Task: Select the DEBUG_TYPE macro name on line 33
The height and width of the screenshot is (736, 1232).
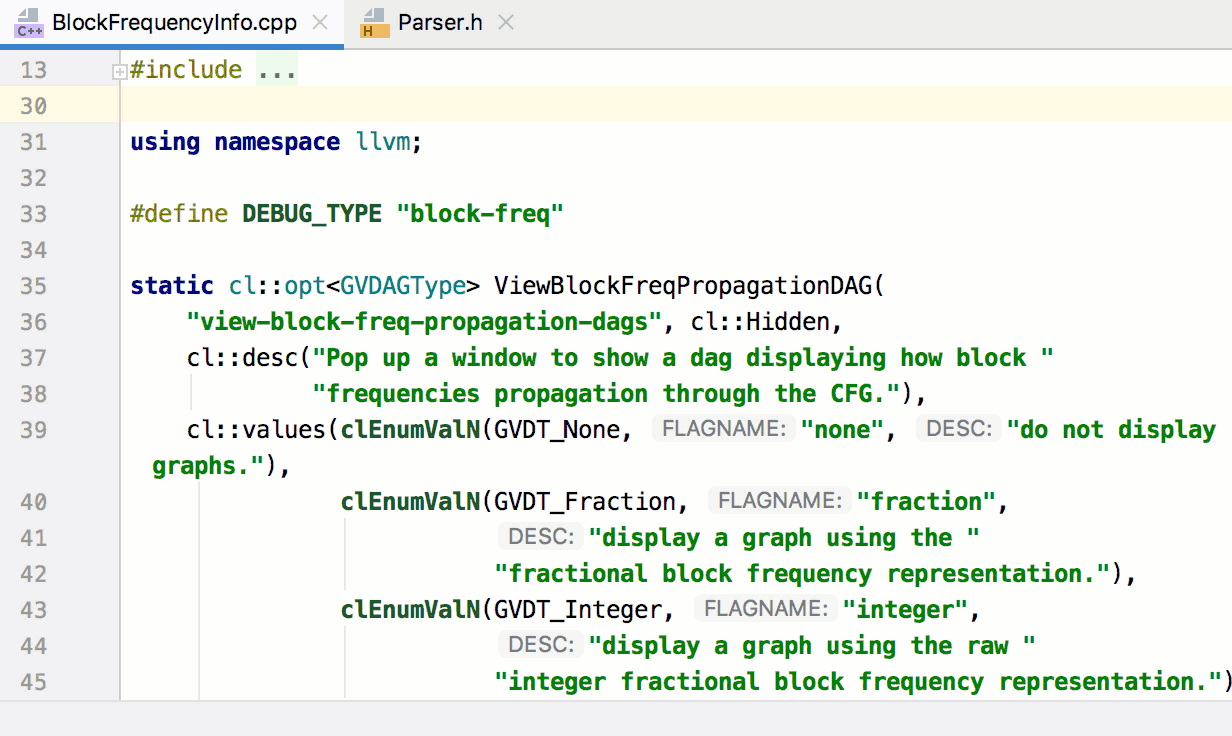Action: pos(310,213)
